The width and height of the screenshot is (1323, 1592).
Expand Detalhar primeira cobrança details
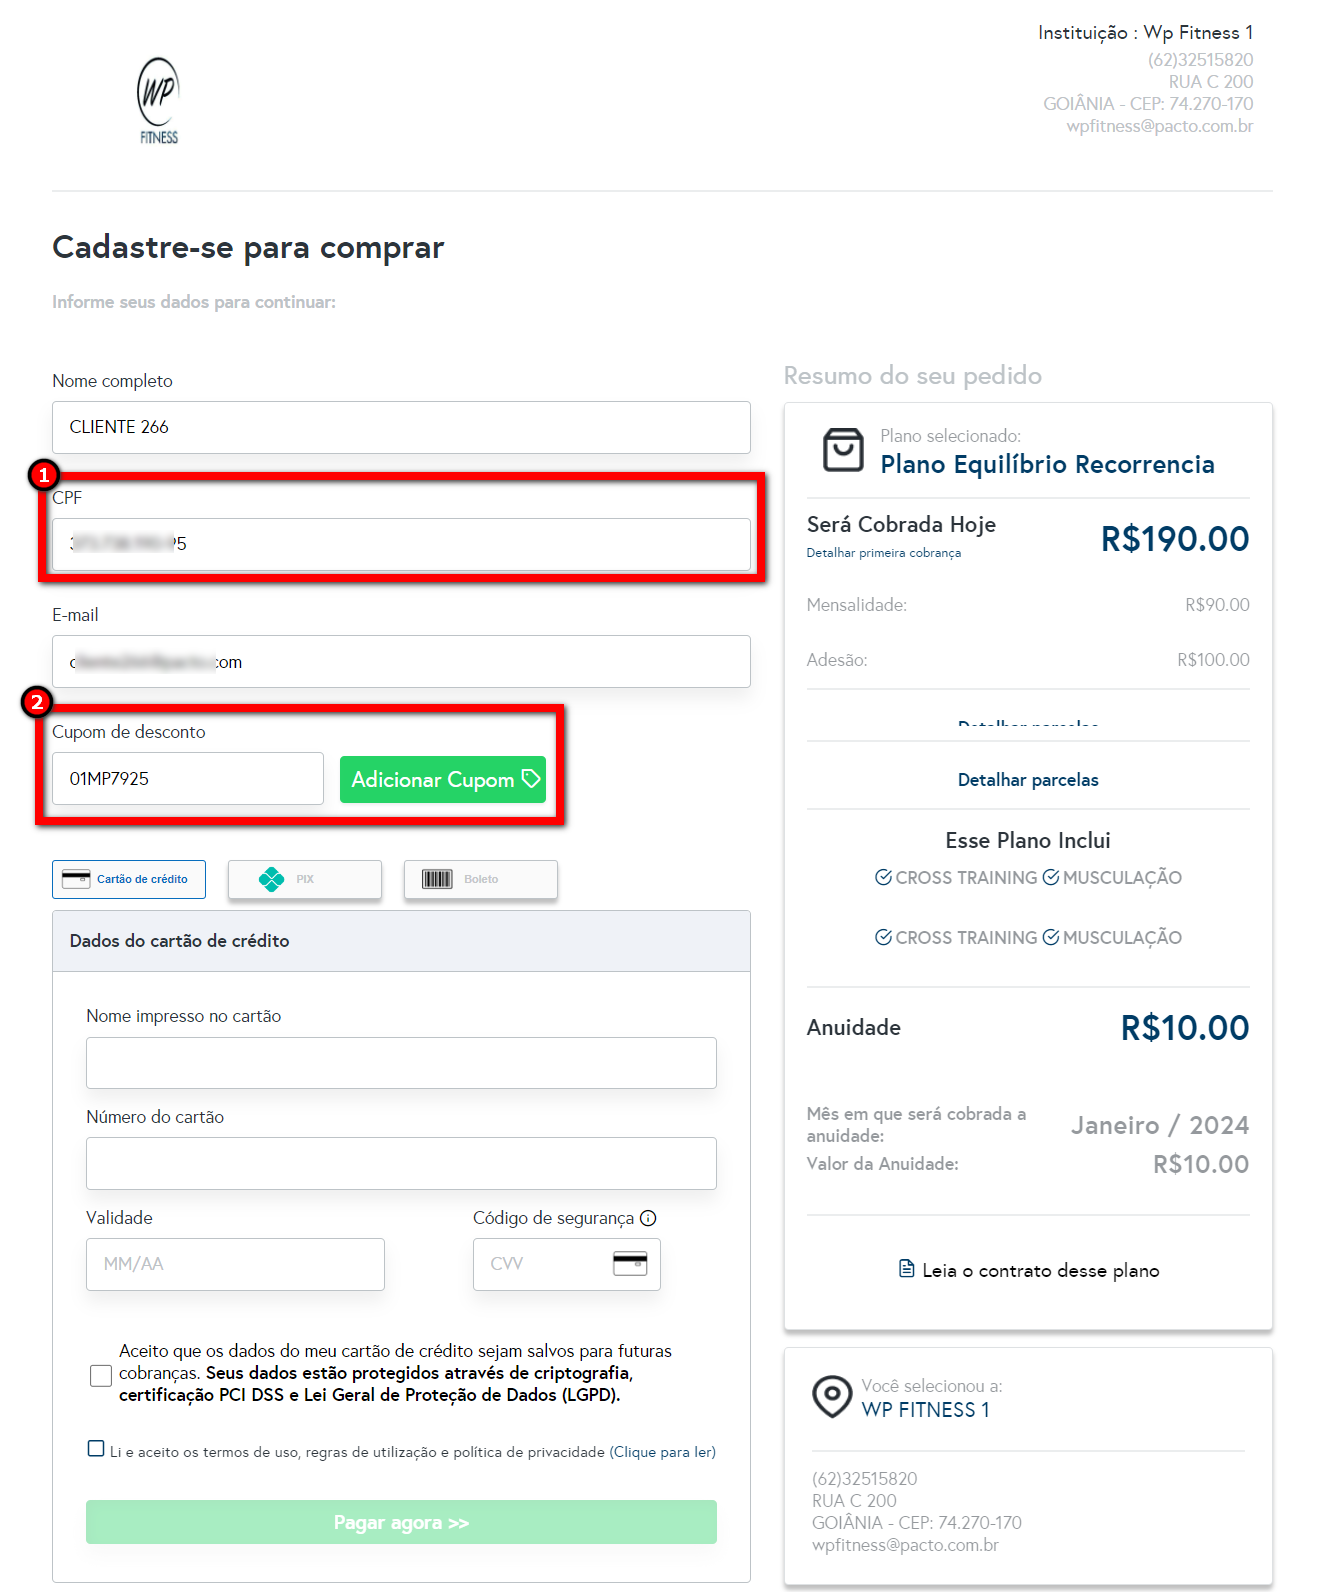[883, 553]
